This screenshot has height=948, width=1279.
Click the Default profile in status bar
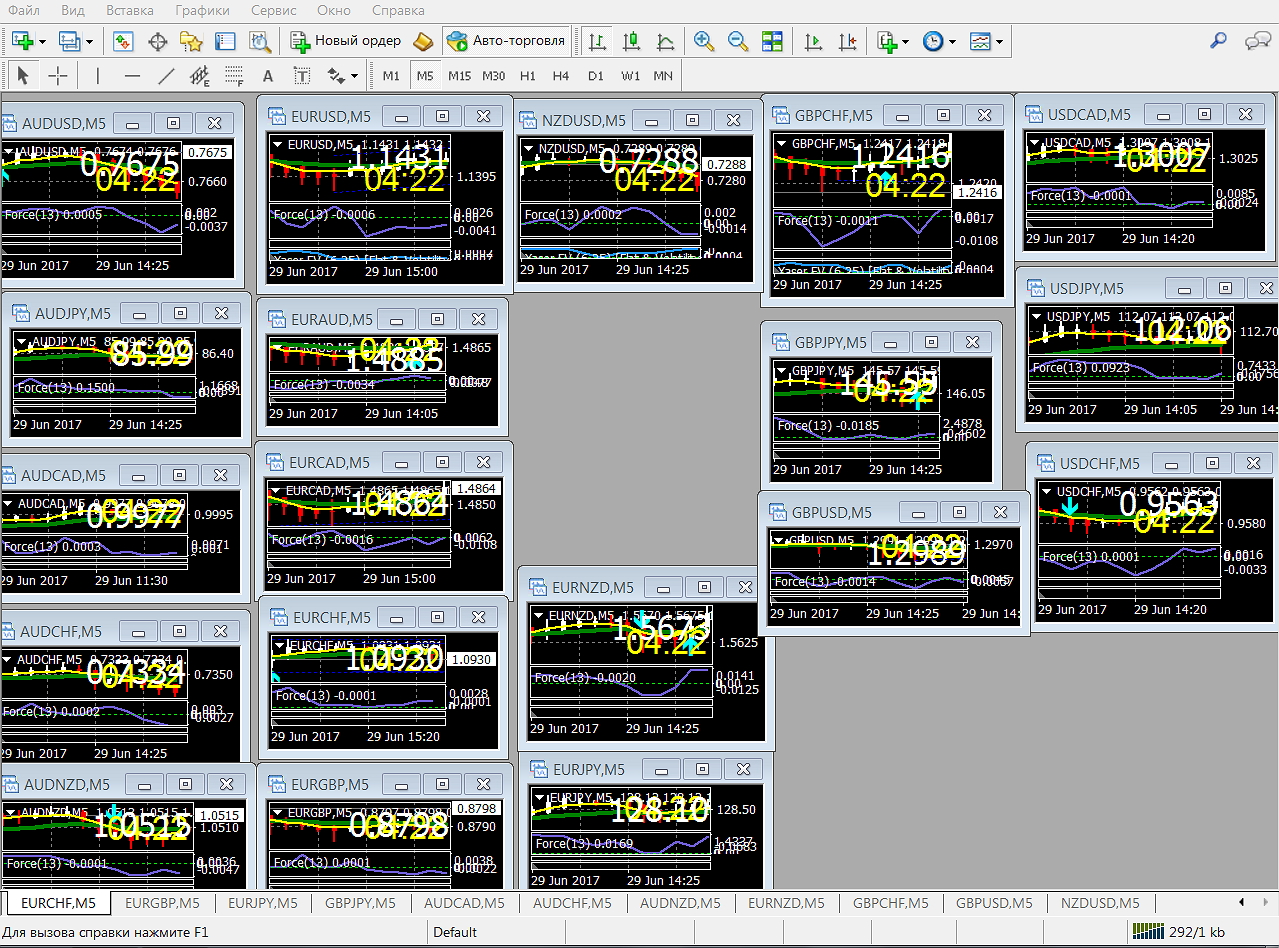[455, 932]
